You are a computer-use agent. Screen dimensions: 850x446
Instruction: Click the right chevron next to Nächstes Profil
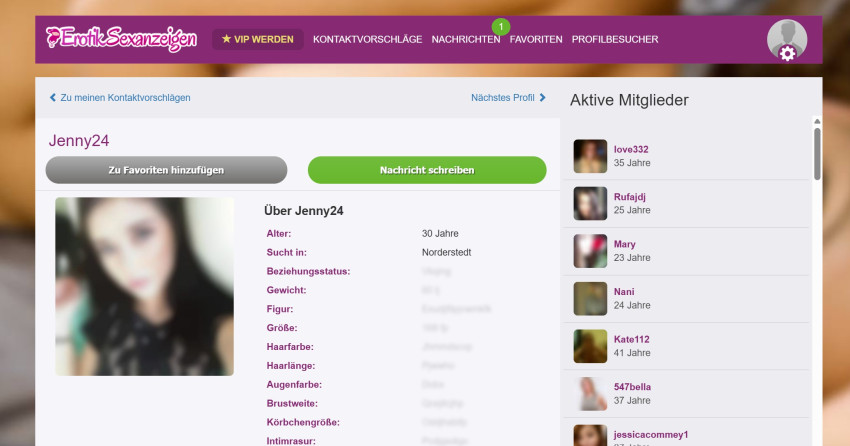pyautogui.click(x=543, y=98)
